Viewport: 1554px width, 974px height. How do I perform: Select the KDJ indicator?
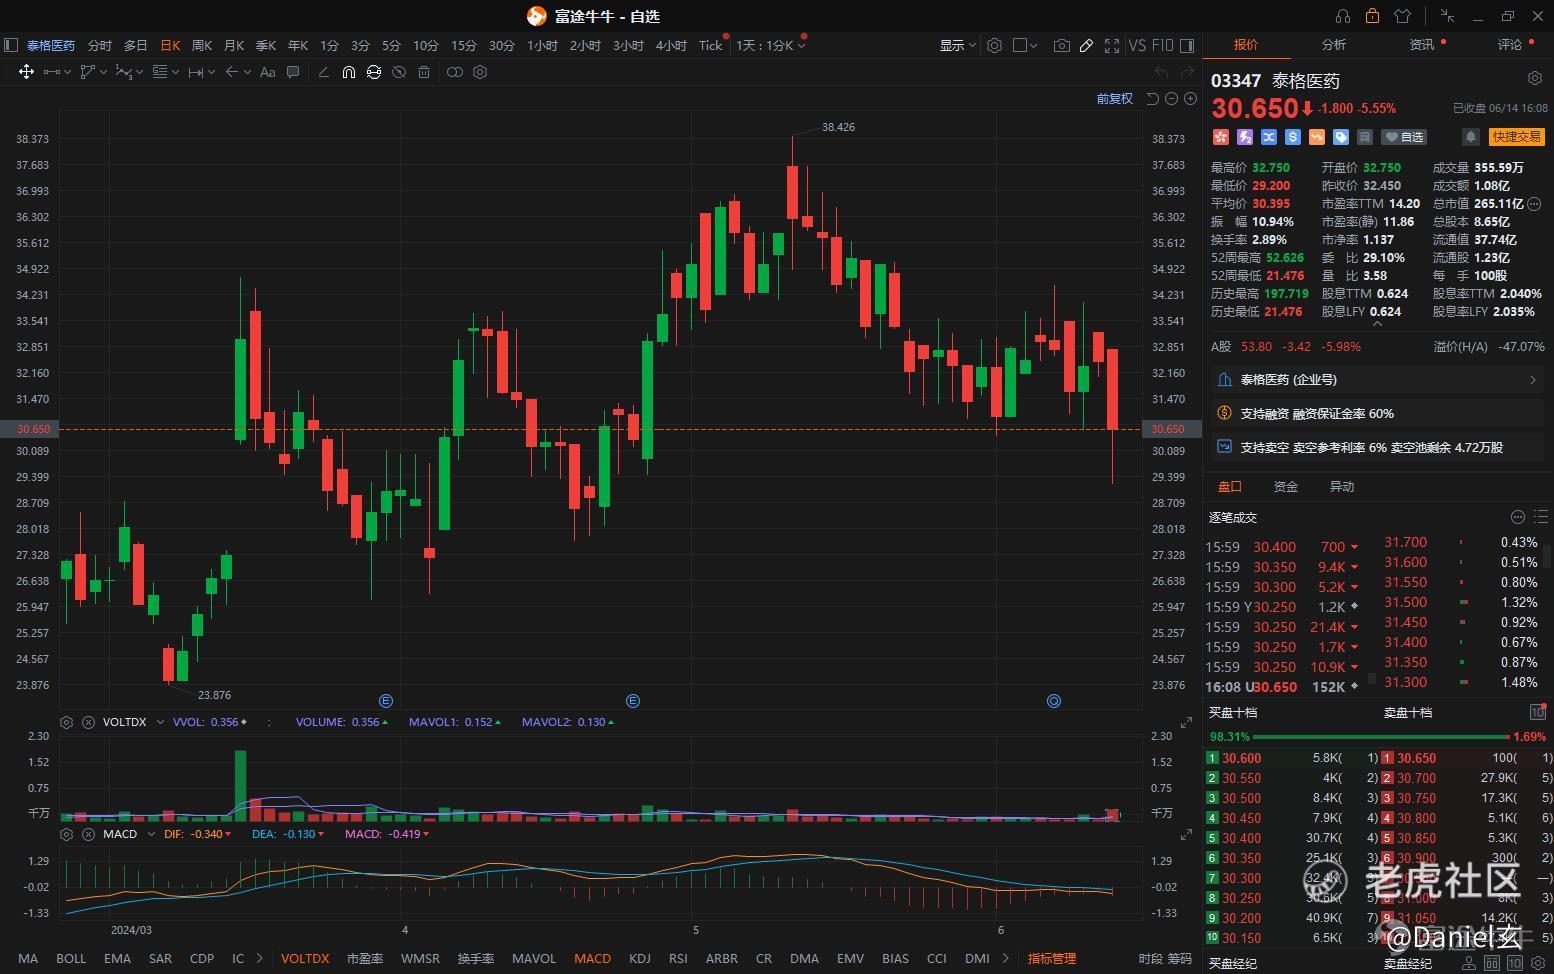coord(640,958)
